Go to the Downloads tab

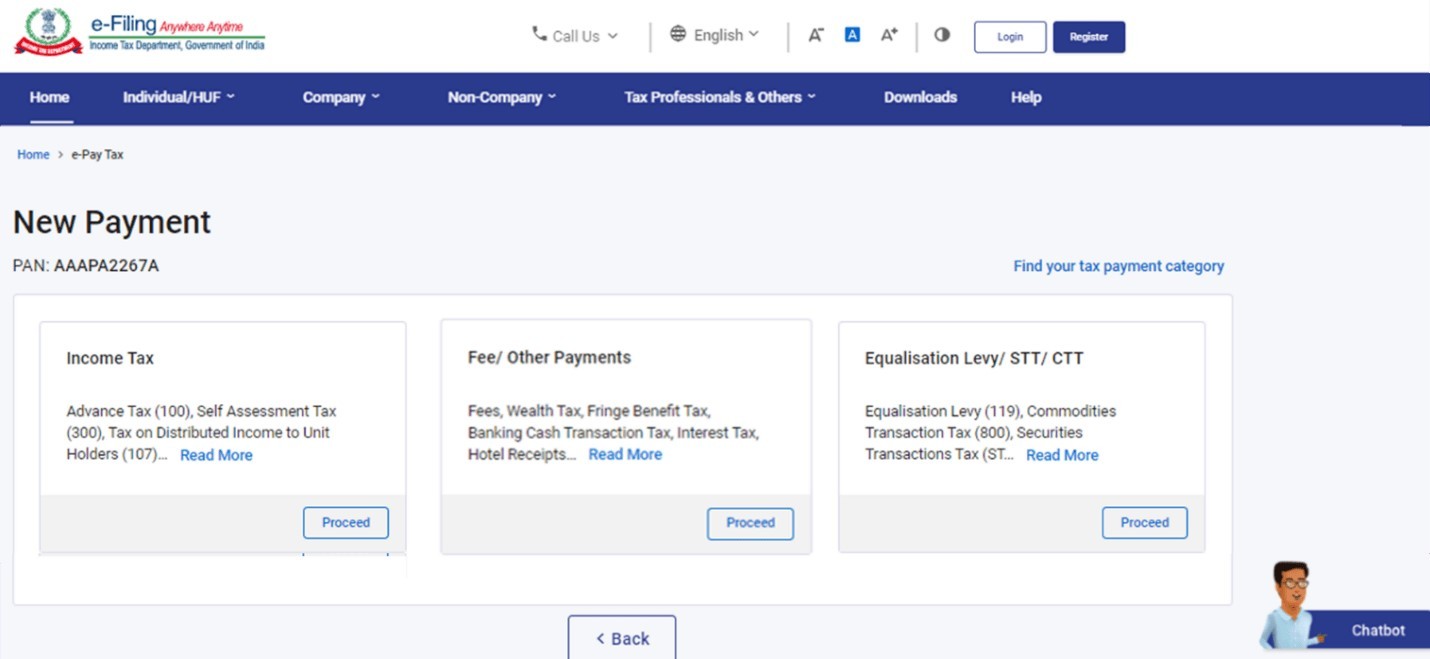(920, 97)
